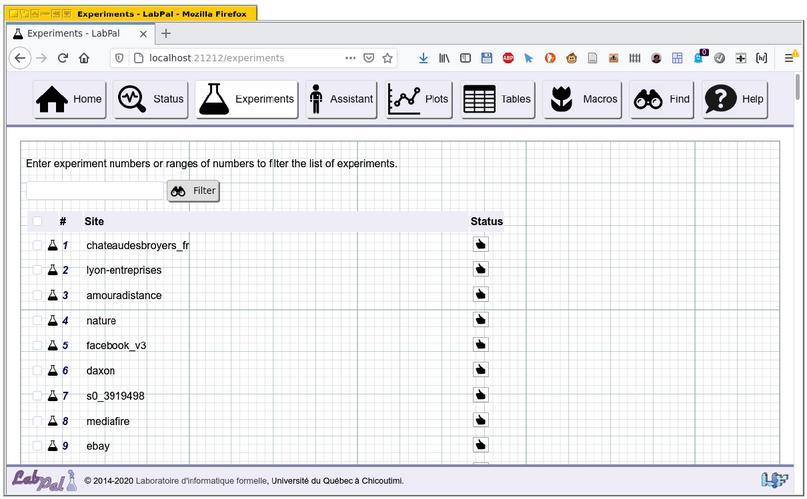
Task: Open experiment number 6 link
Action: point(65,371)
